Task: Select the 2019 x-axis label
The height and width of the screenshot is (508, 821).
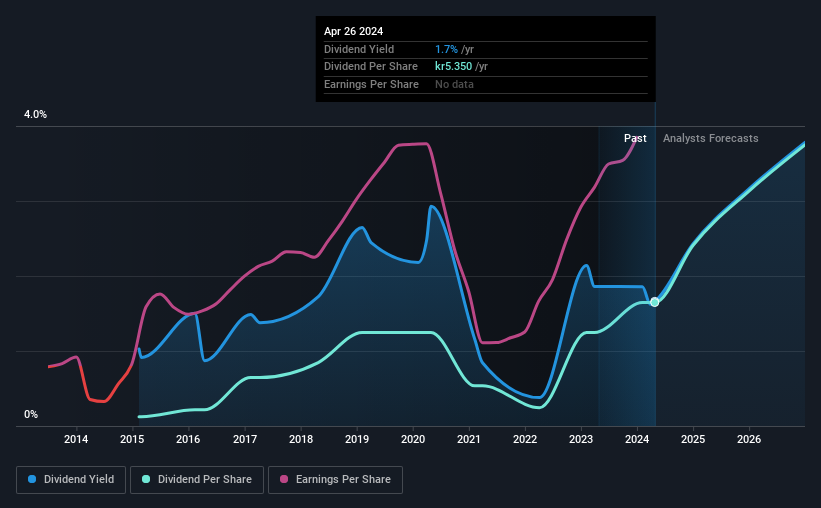Action: tap(357, 439)
